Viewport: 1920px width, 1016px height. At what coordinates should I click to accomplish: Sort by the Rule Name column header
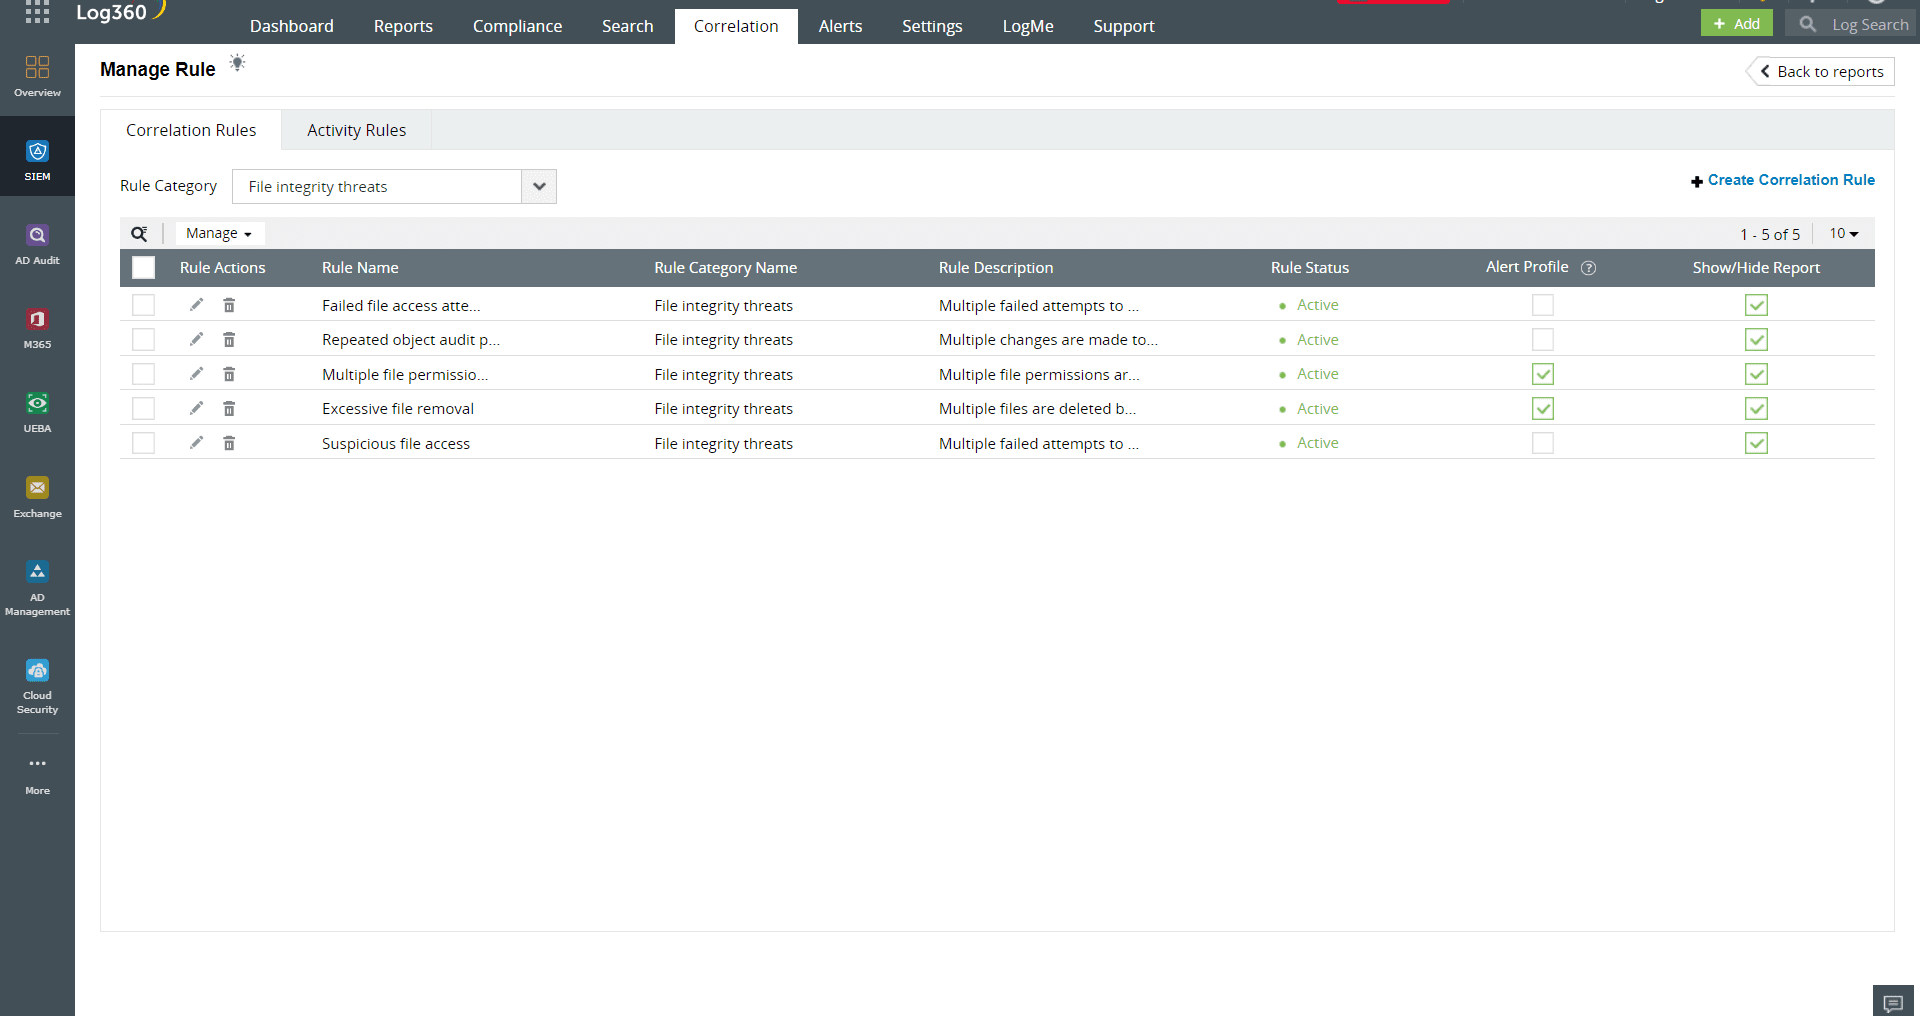(360, 268)
